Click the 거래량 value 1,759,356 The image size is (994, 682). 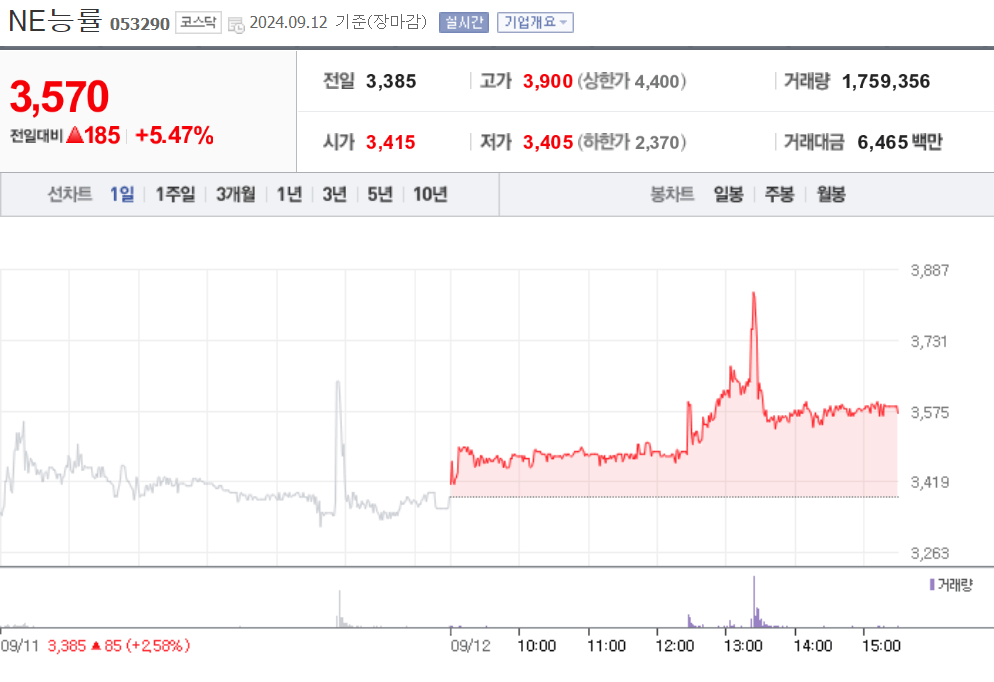(x=886, y=81)
